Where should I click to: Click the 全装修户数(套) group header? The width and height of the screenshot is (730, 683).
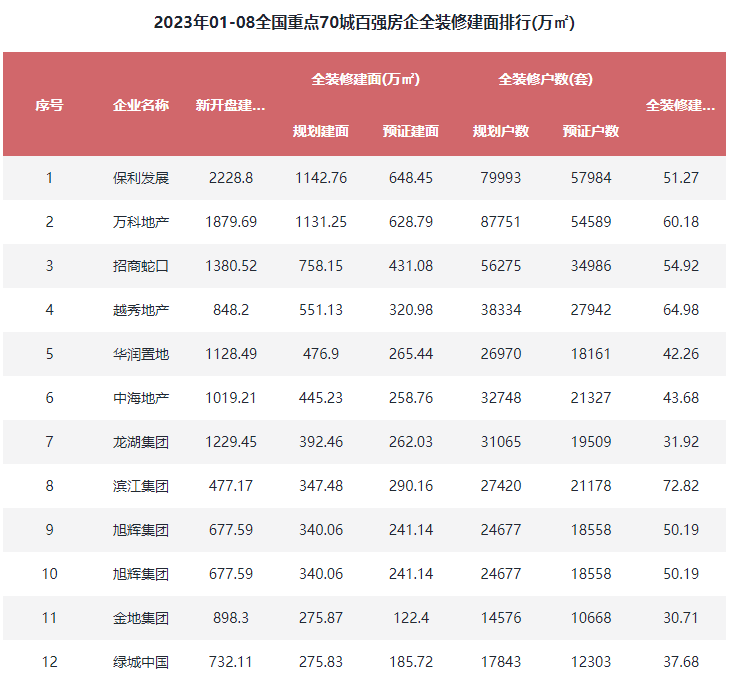pyautogui.click(x=546, y=79)
